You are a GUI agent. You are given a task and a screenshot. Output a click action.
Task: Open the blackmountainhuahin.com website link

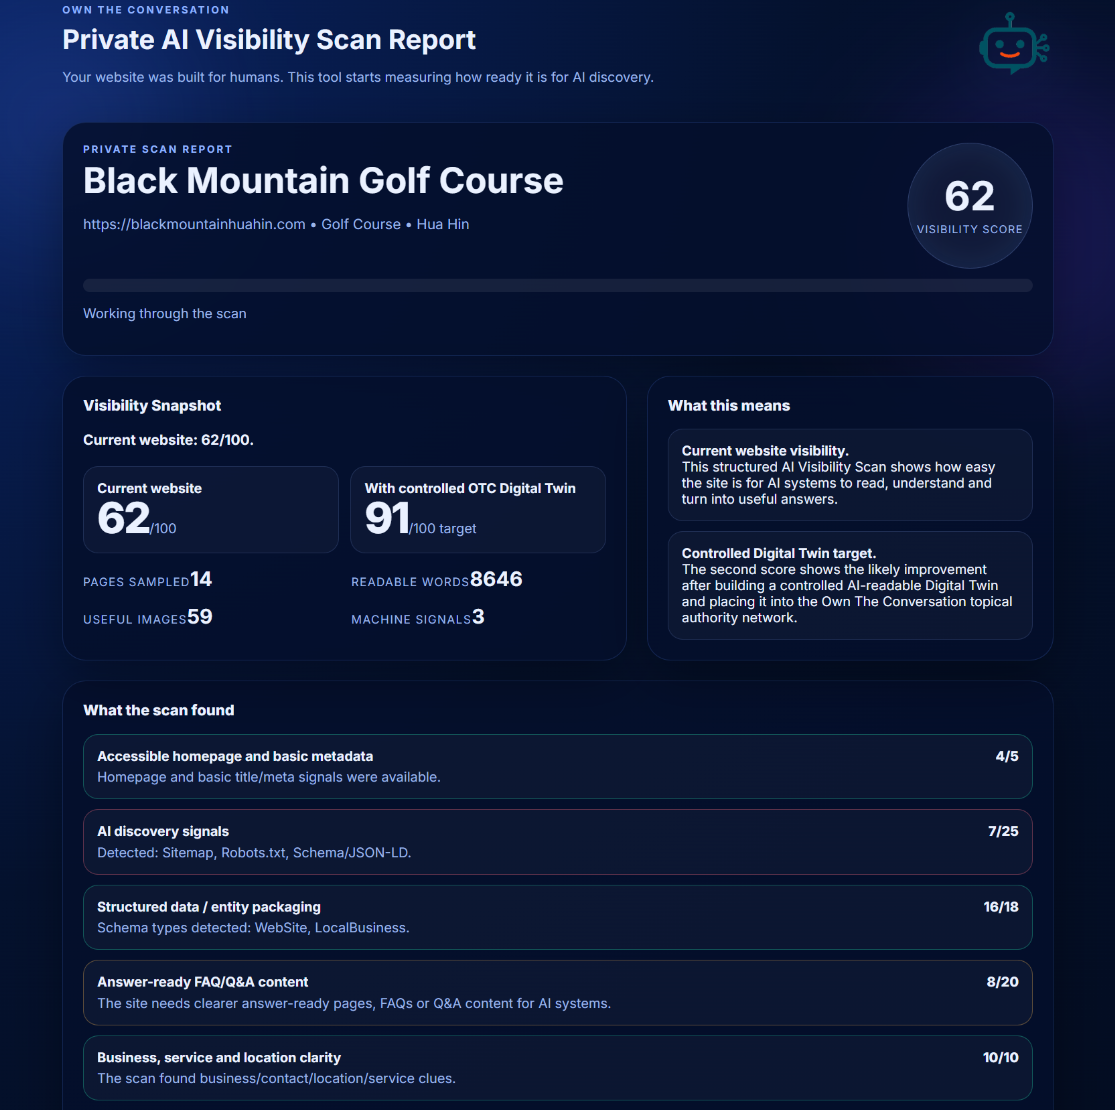(194, 224)
